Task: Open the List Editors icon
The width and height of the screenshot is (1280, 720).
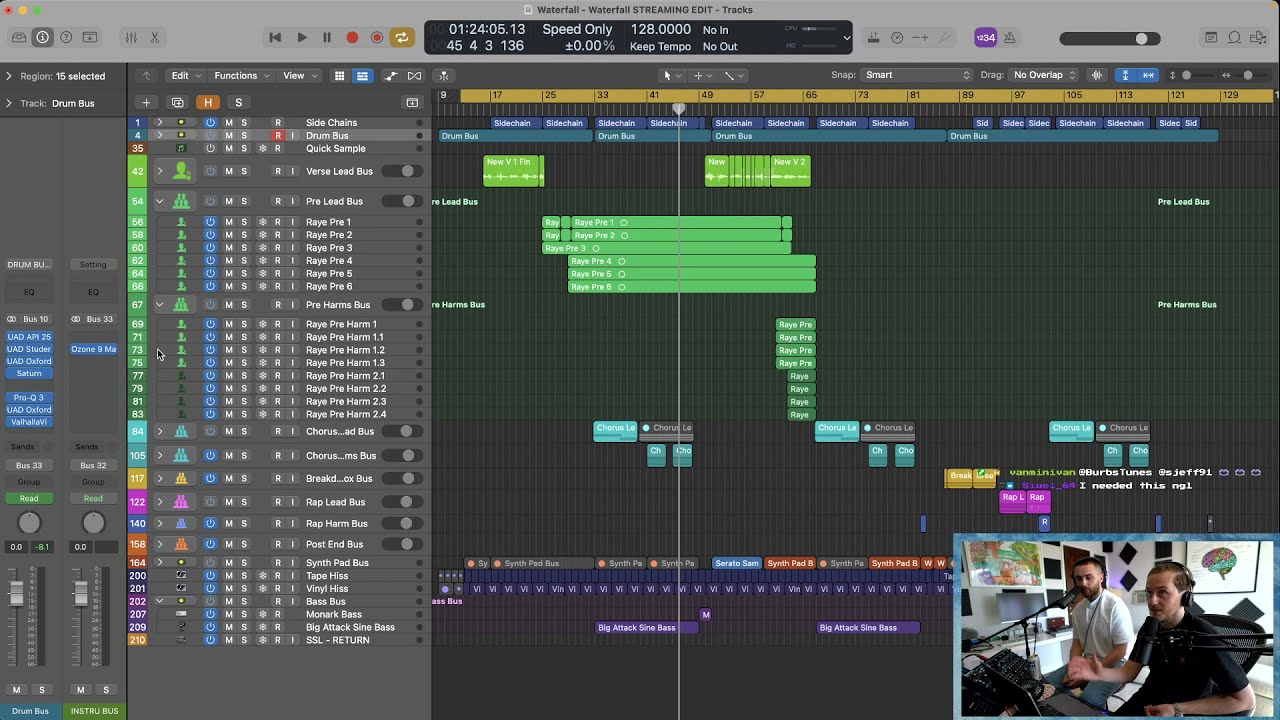Action: pos(1211,37)
